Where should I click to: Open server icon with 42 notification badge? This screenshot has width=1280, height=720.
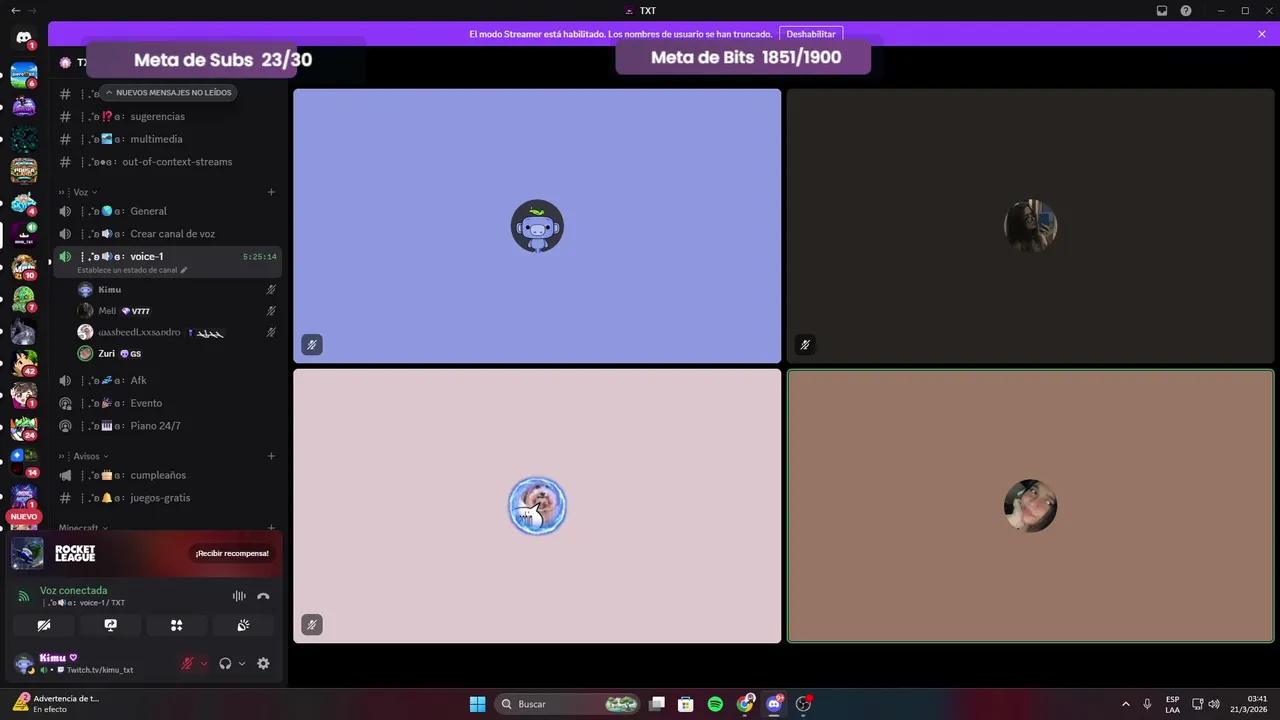[24, 362]
